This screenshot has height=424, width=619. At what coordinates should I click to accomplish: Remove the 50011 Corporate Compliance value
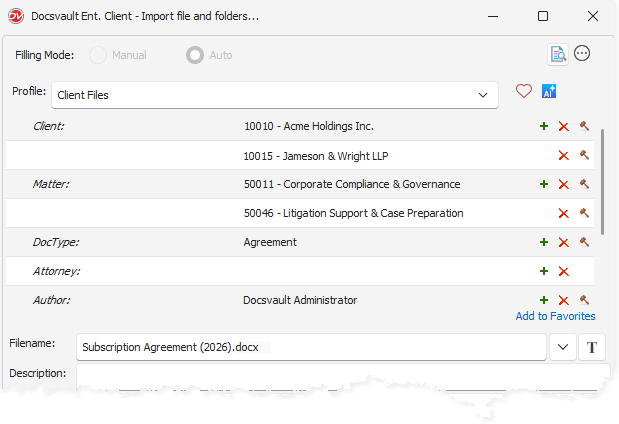(563, 185)
